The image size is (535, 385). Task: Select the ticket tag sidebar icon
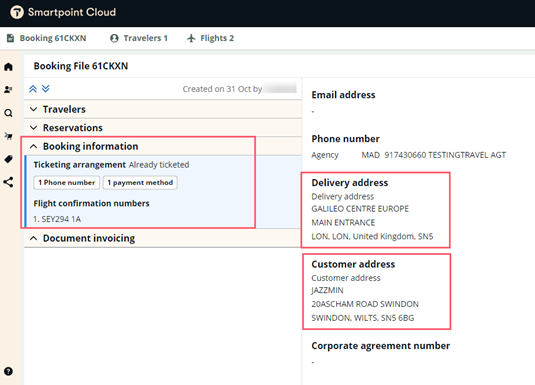click(x=9, y=159)
